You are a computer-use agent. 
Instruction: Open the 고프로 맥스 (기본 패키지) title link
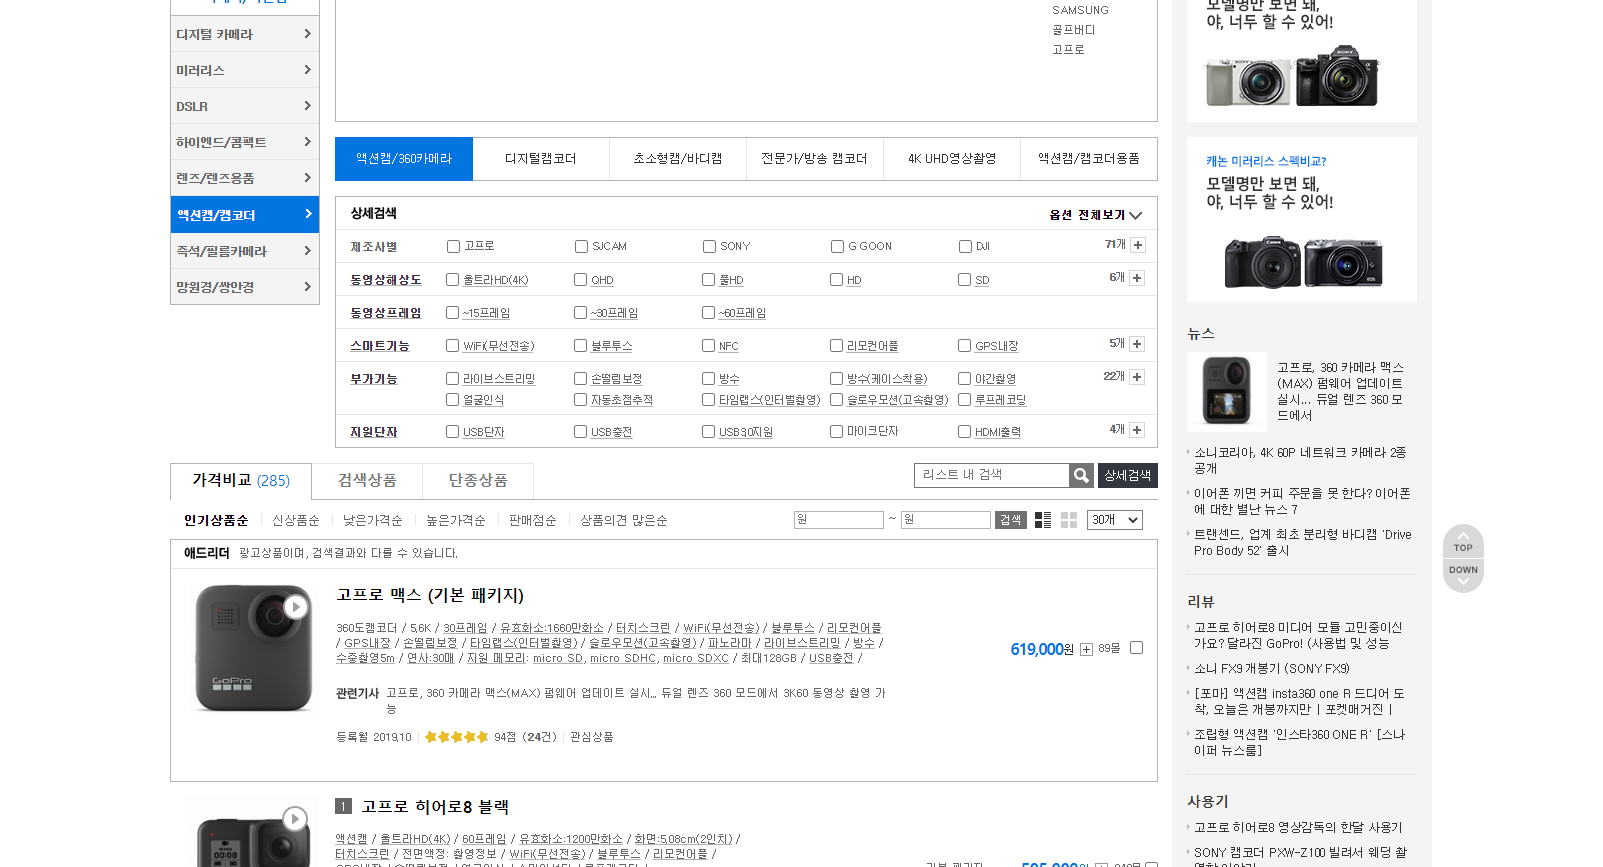coord(430,595)
